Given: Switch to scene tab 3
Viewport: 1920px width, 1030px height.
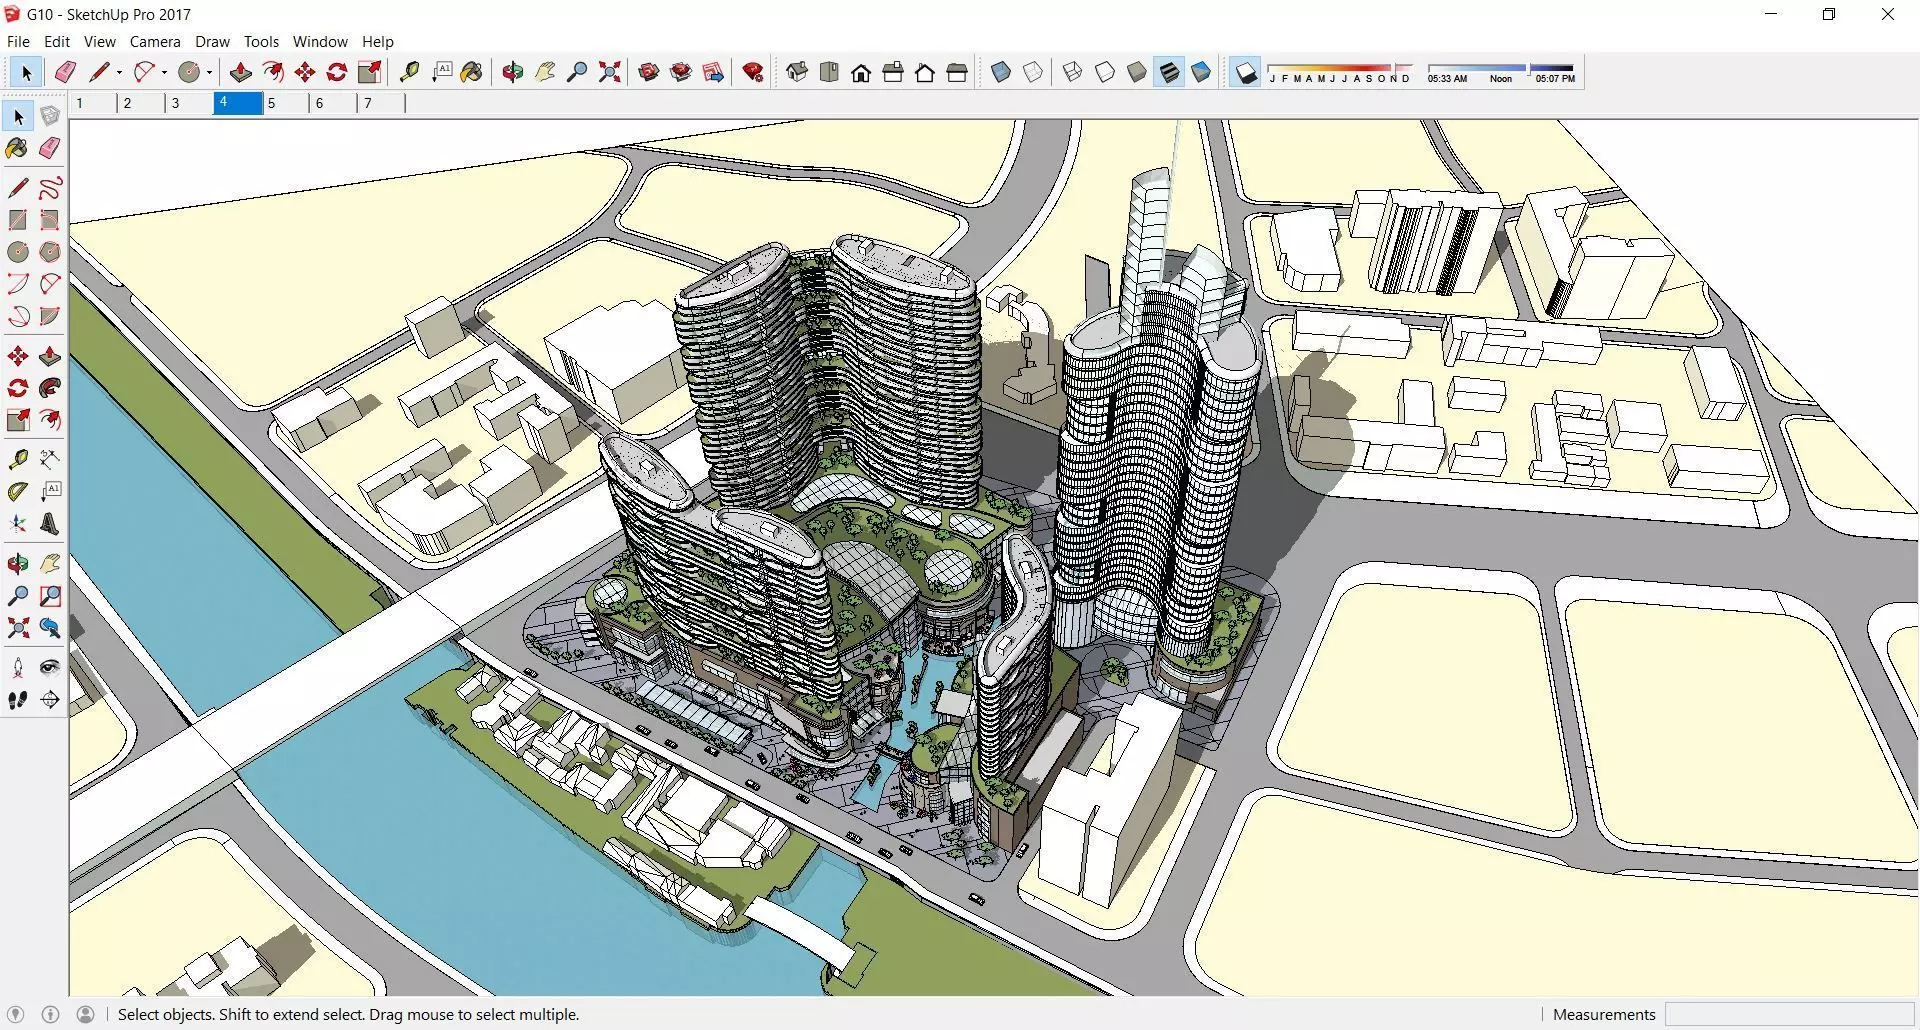Looking at the screenshot, I should (188, 103).
